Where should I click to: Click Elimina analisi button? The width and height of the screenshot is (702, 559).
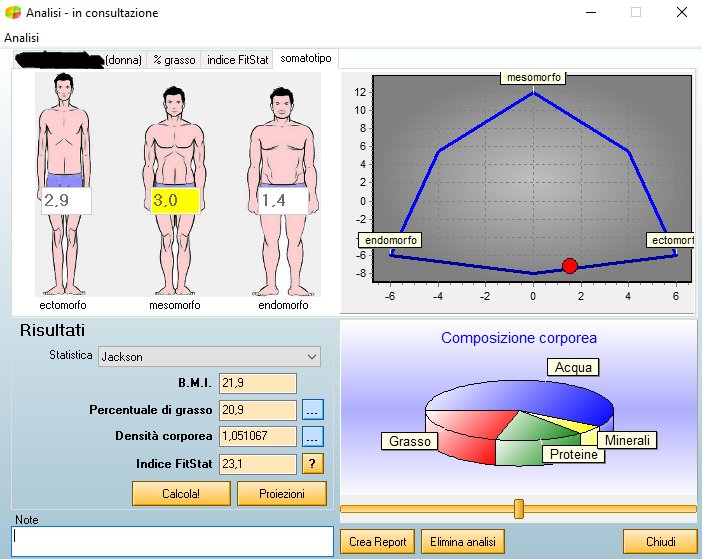tap(463, 542)
